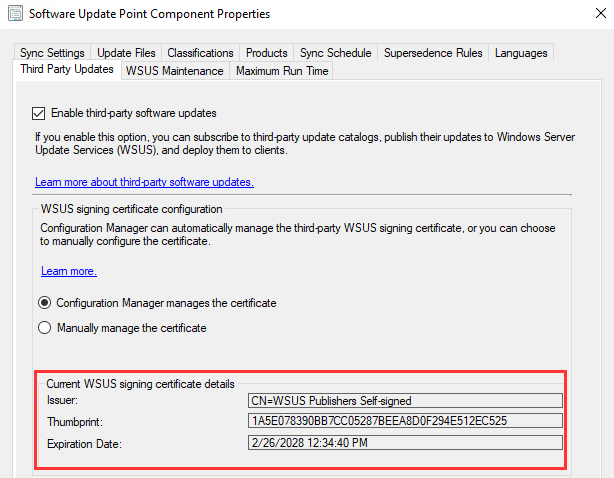Viewport: 614px width, 478px height.
Task: Open Learn more about third-party software updates link
Action: (x=144, y=182)
